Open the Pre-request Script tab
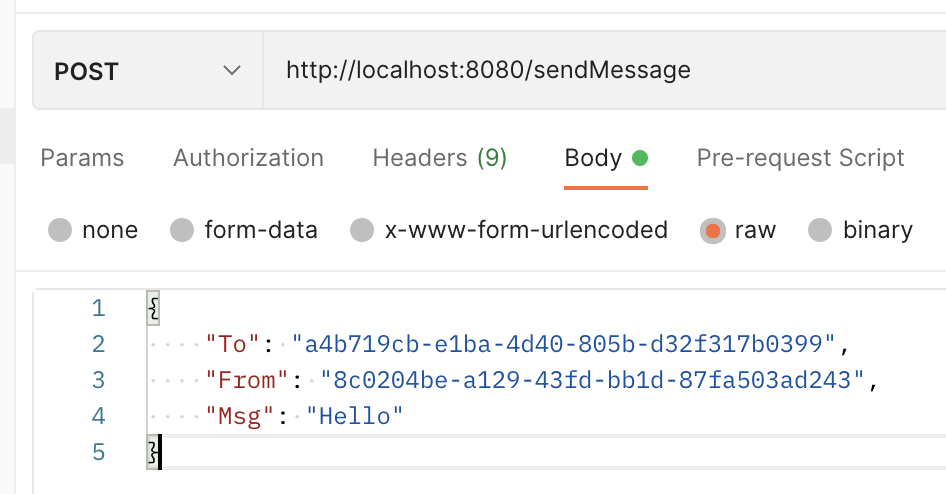The image size is (946, 494). (800, 158)
